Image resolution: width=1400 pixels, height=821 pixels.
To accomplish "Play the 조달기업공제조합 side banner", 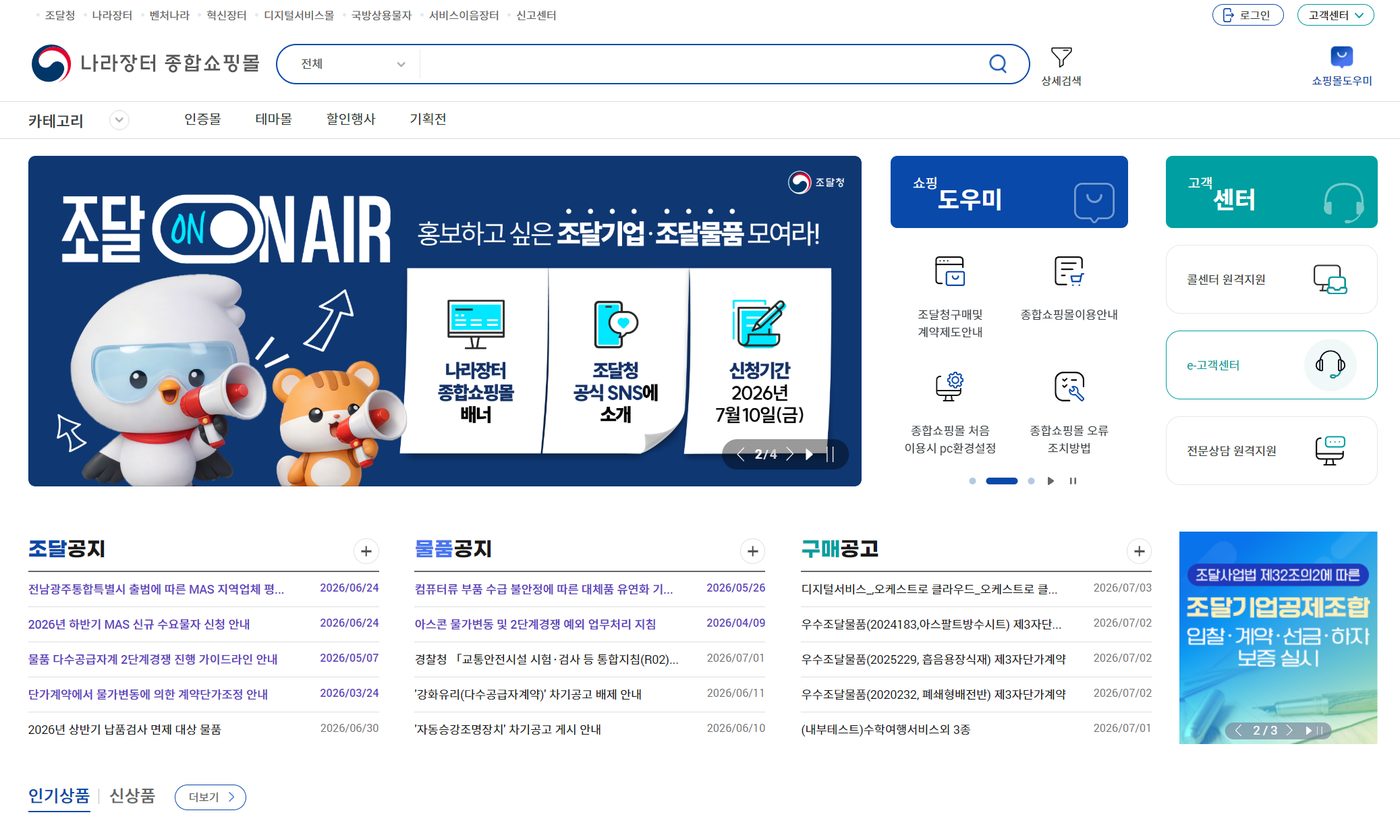I will pos(1308,731).
